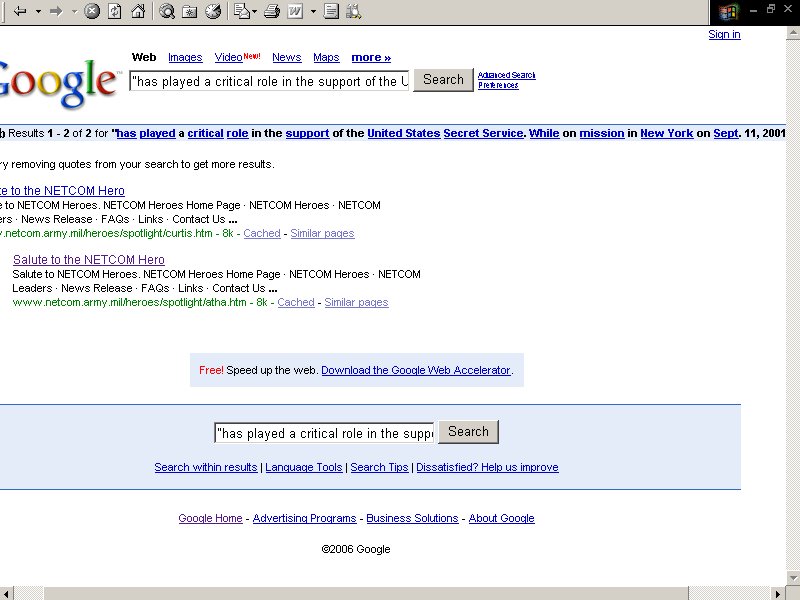Switch to the Images search tab
Screen dimensions: 800x600
[185, 57]
